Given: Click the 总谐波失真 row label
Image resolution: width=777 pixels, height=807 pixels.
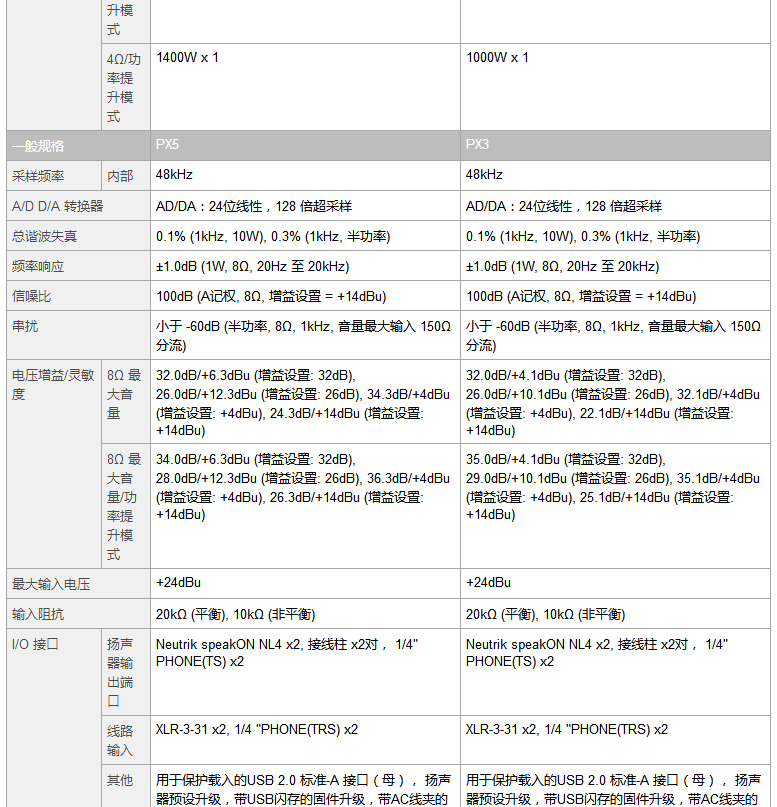Looking at the screenshot, I should (x=78, y=236).
